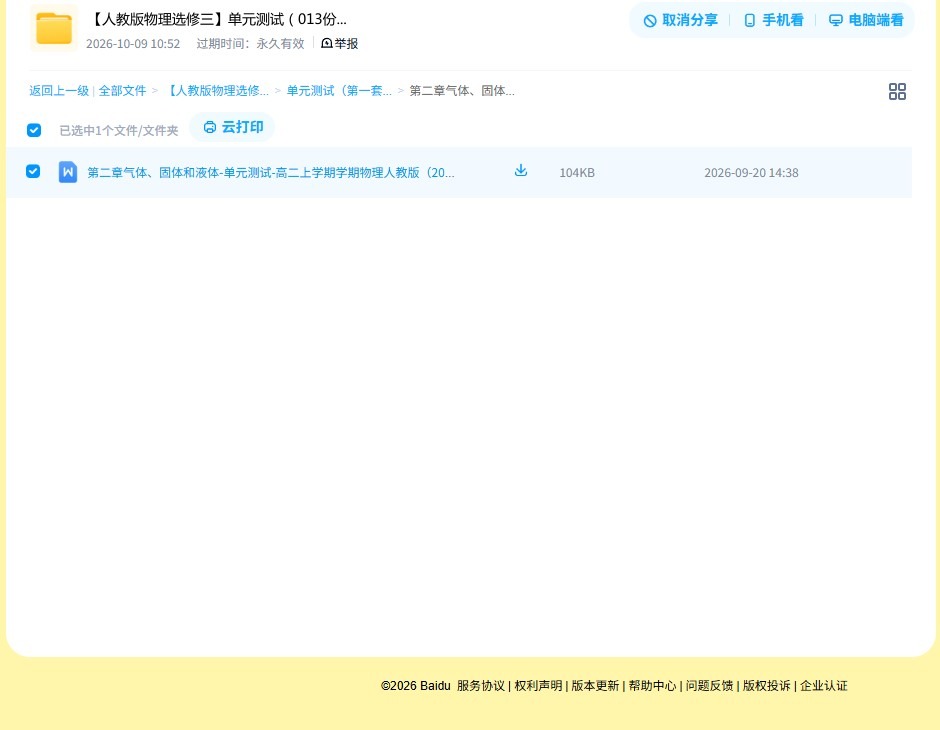Click the 举报 report link
The image size is (940, 730).
(340, 43)
